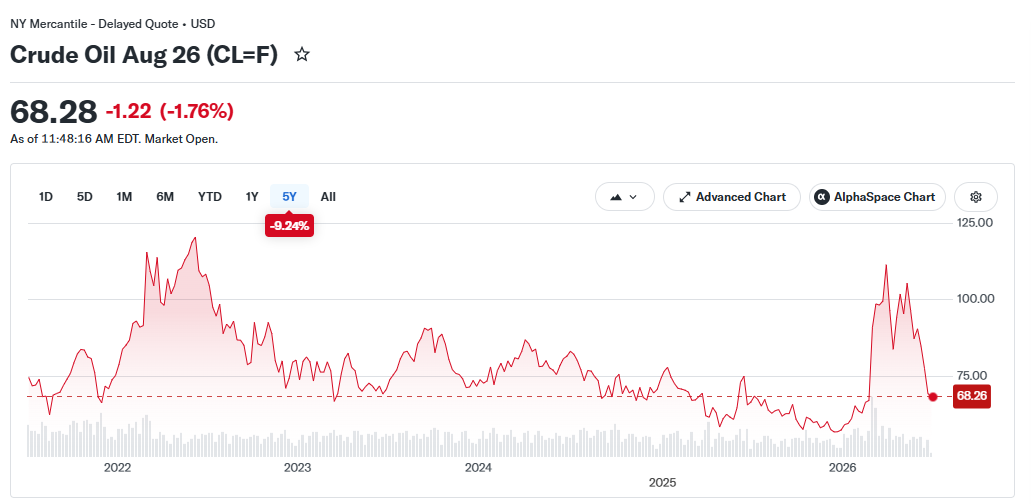The image size is (1031, 504).
Task: Select the 1D time range tab
Action: [45, 196]
